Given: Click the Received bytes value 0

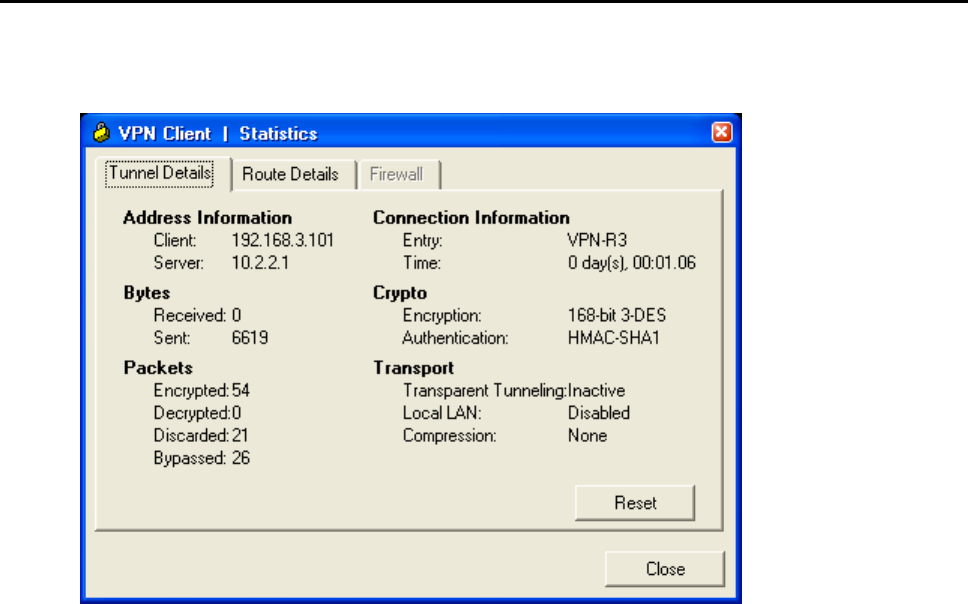Looking at the screenshot, I should click(x=236, y=316).
